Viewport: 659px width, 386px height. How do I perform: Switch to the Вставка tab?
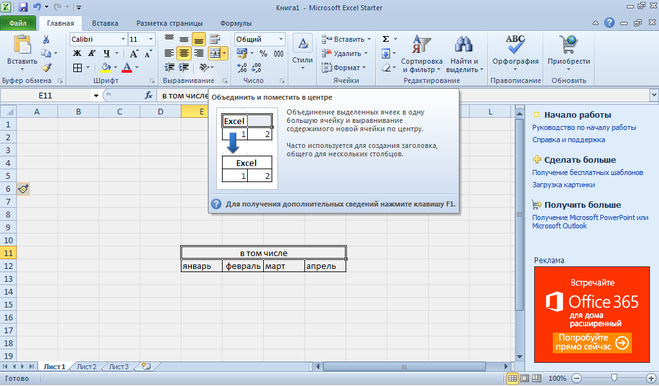(105, 23)
